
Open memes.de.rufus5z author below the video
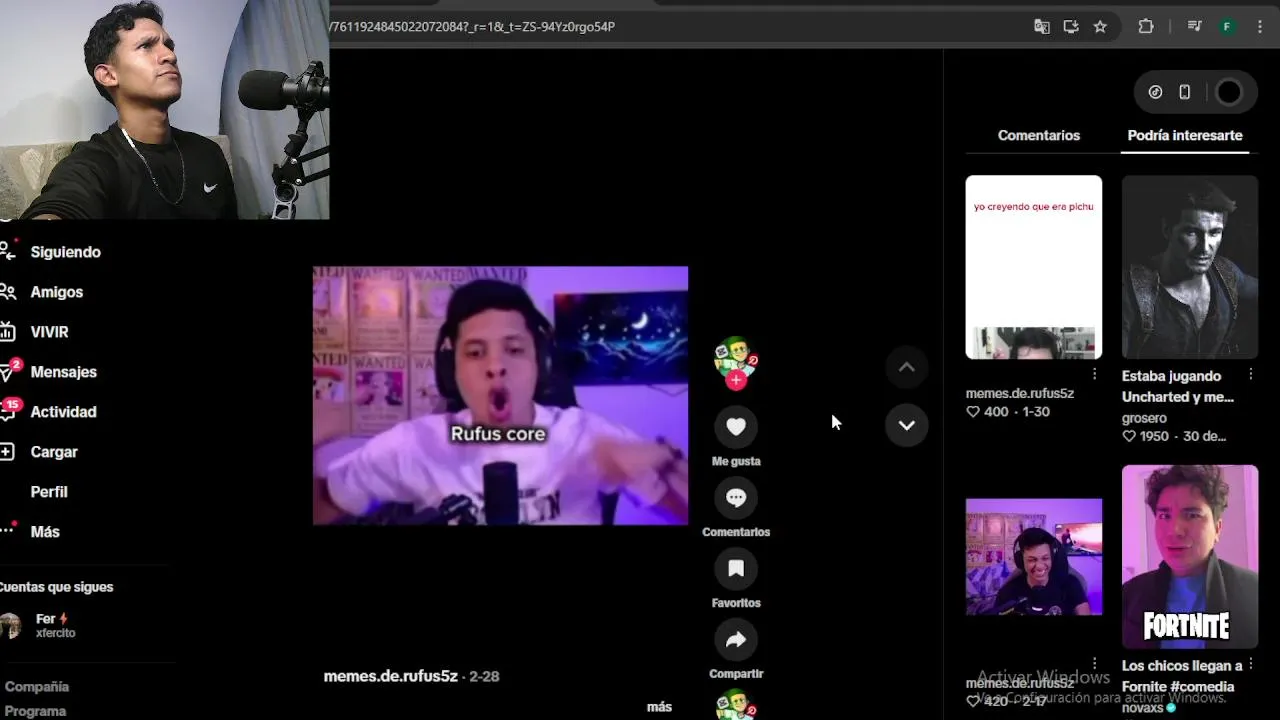pyautogui.click(x=390, y=676)
